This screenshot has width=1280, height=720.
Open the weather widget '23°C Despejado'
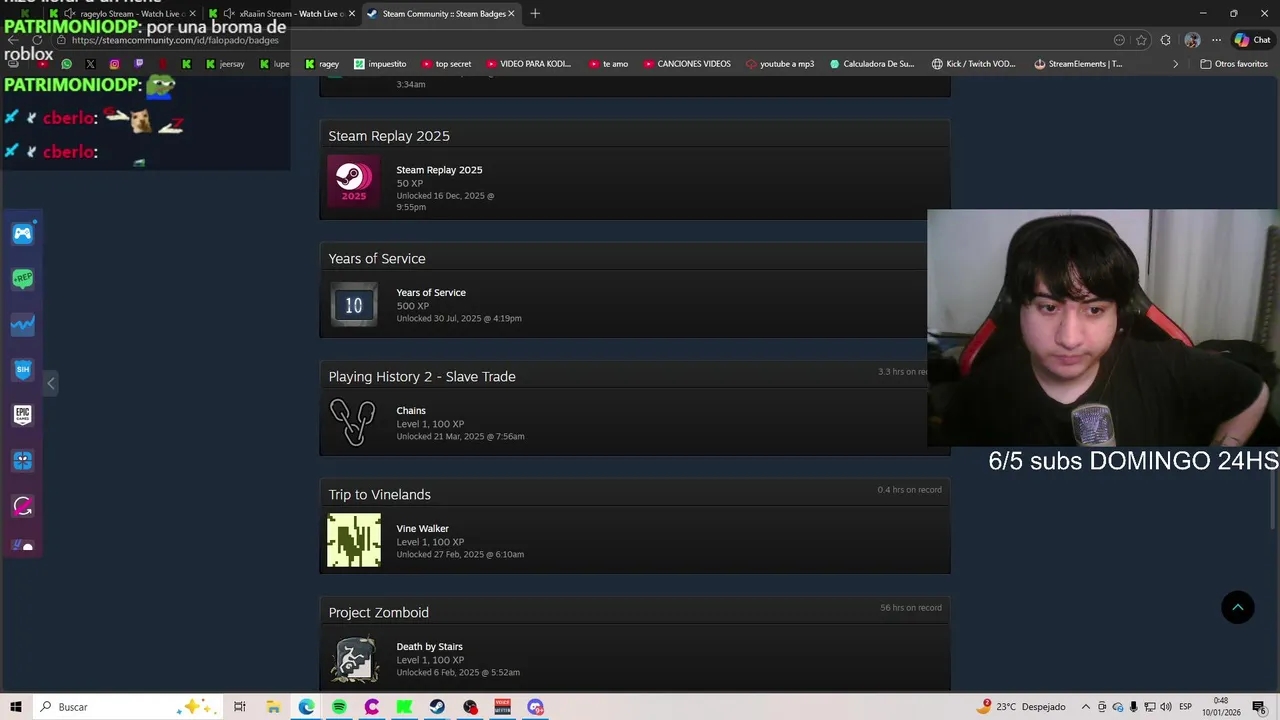[x=1022, y=707]
